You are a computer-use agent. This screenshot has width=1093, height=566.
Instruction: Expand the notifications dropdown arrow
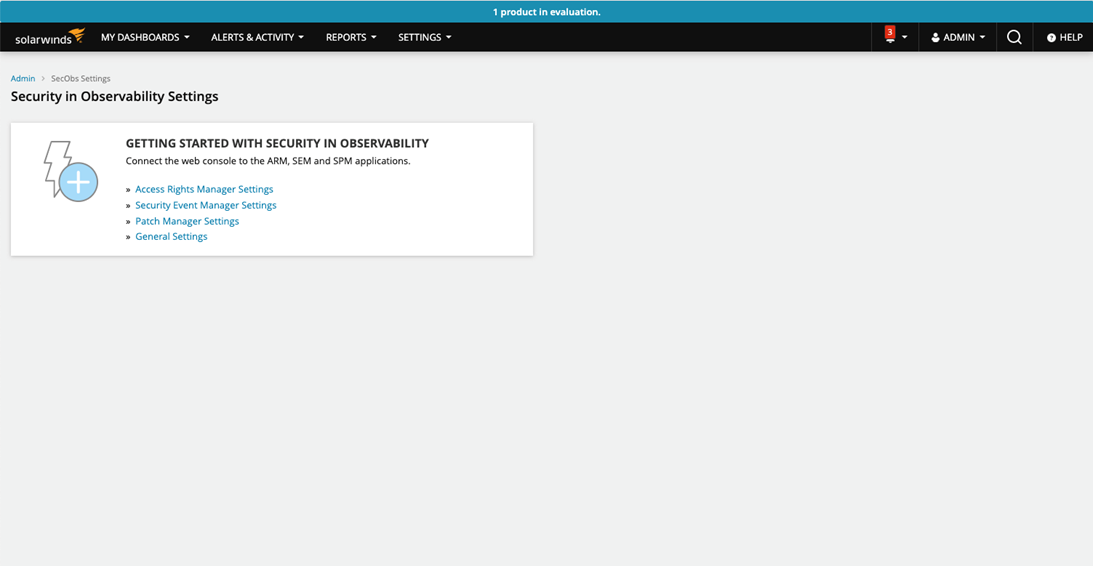[x=905, y=37]
